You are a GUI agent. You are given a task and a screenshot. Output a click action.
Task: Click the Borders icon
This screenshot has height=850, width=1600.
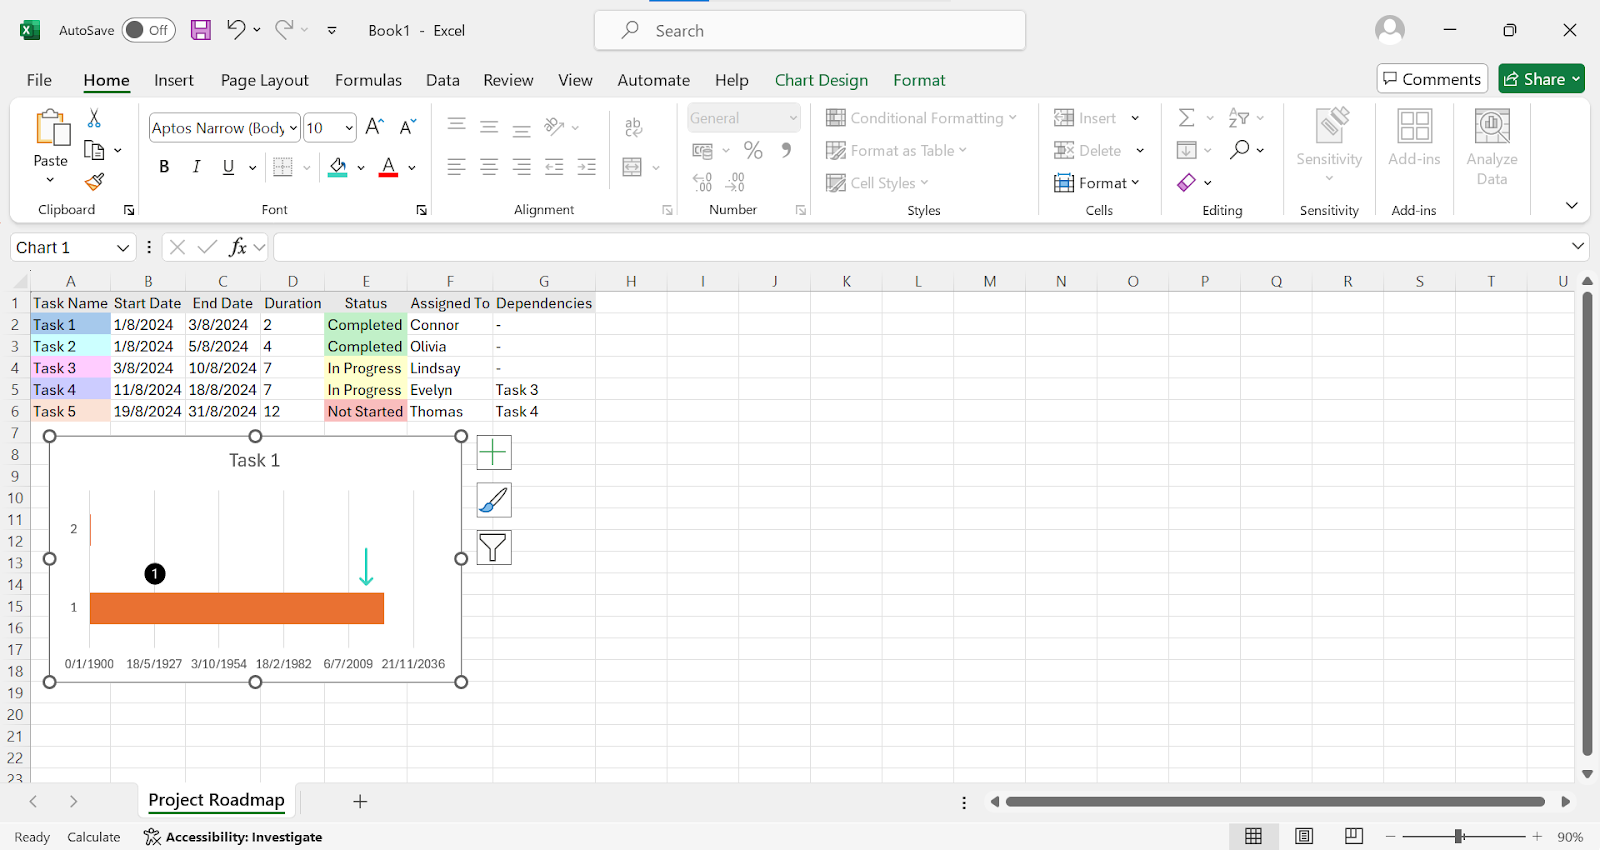pyautogui.click(x=283, y=167)
